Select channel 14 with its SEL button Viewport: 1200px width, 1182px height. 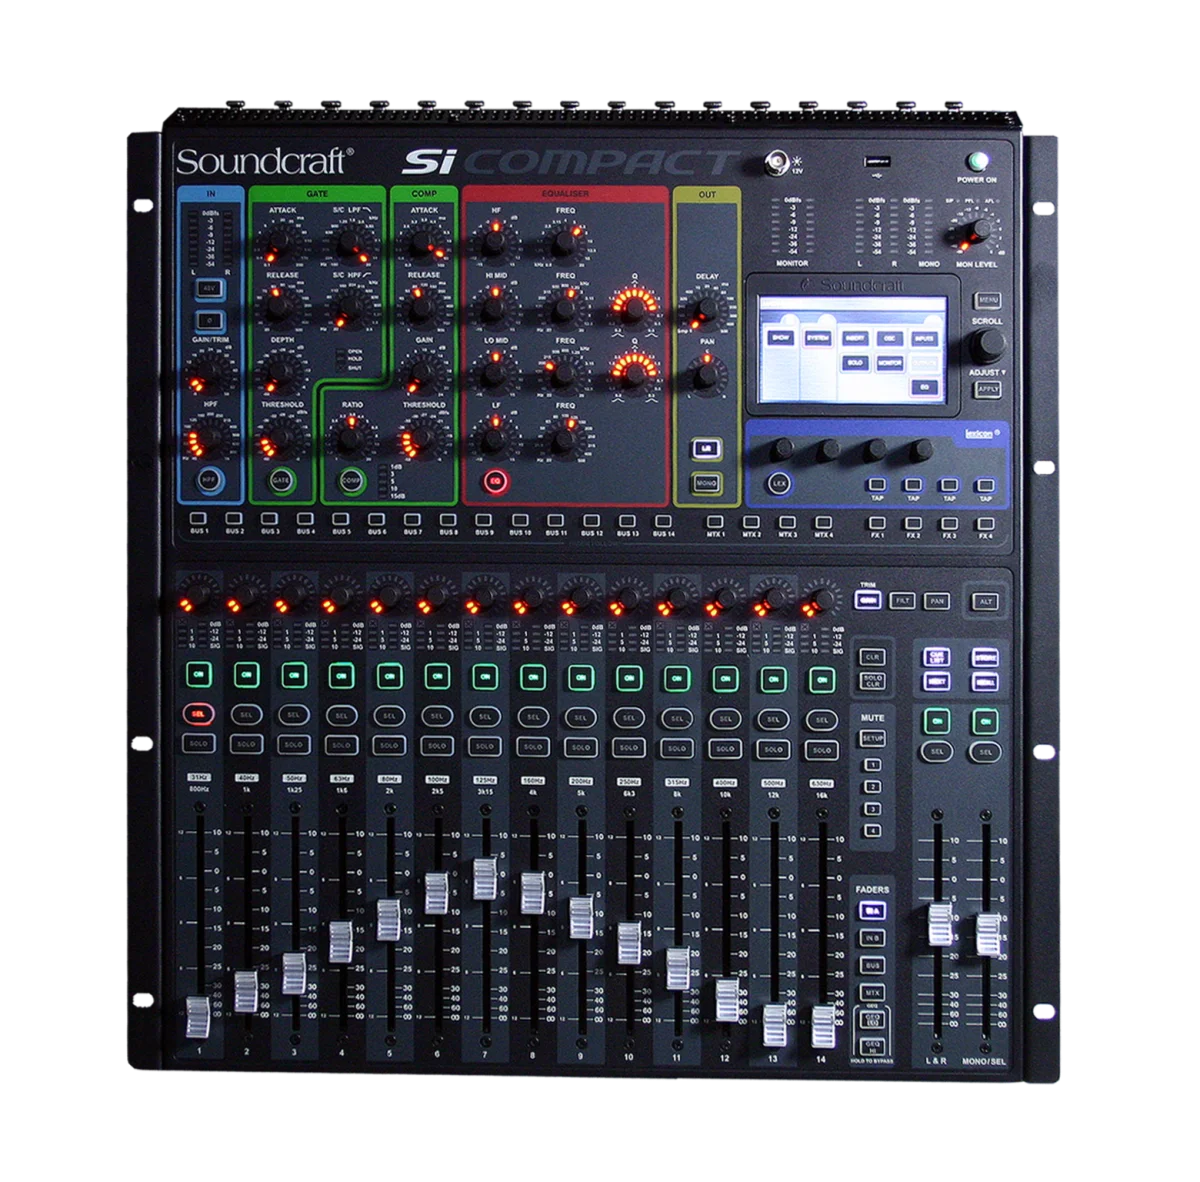[x=821, y=719]
